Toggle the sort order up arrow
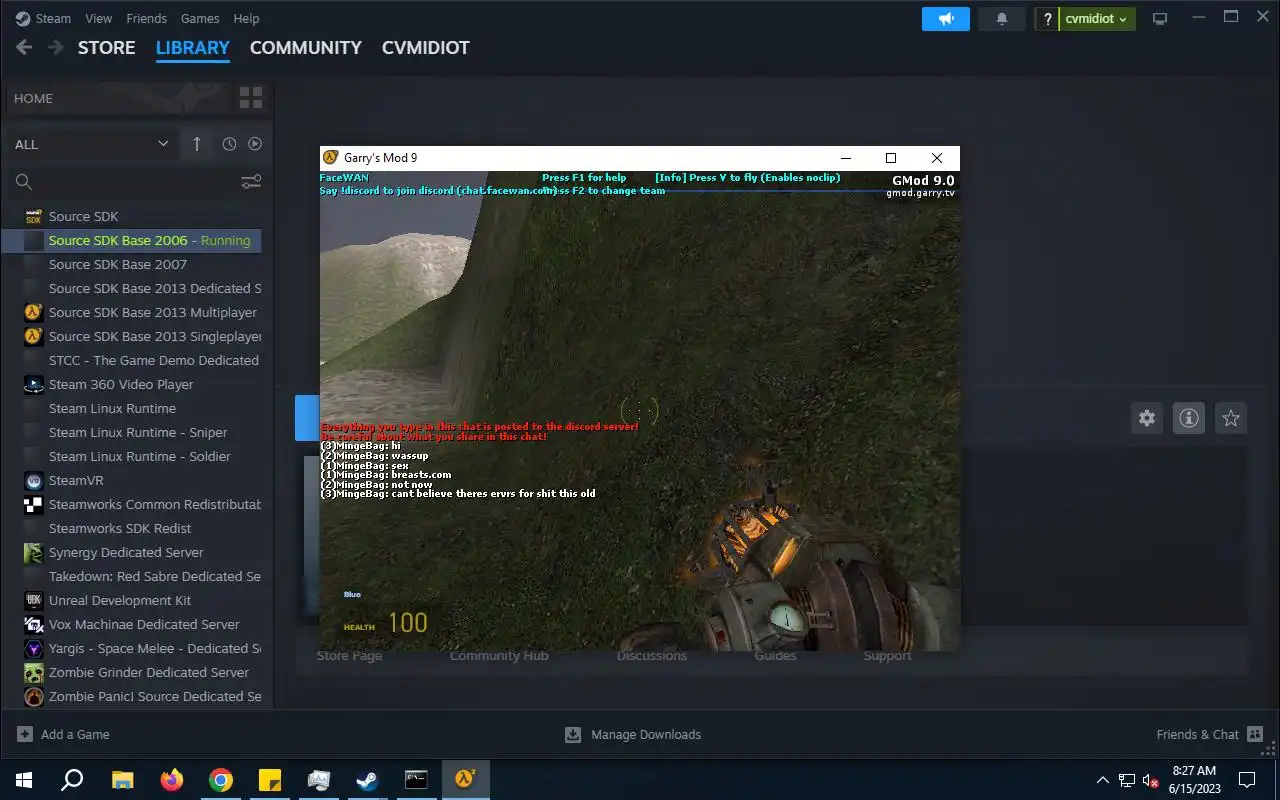The image size is (1280, 800). [x=196, y=144]
